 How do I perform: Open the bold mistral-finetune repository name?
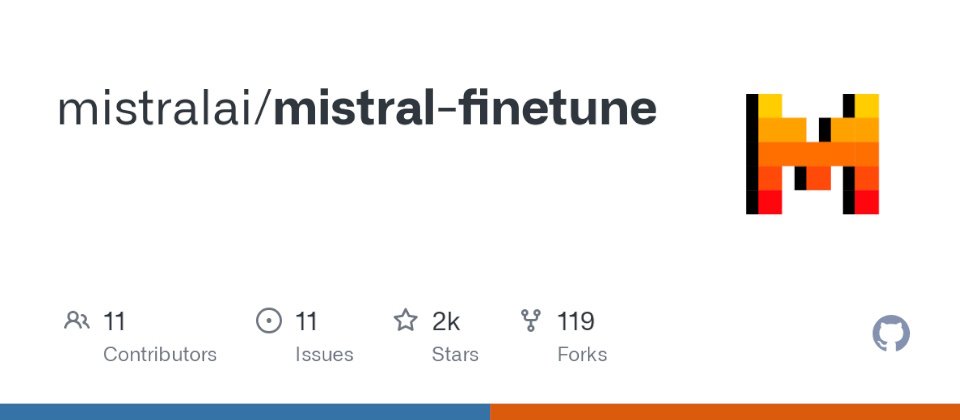click(x=465, y=108)
